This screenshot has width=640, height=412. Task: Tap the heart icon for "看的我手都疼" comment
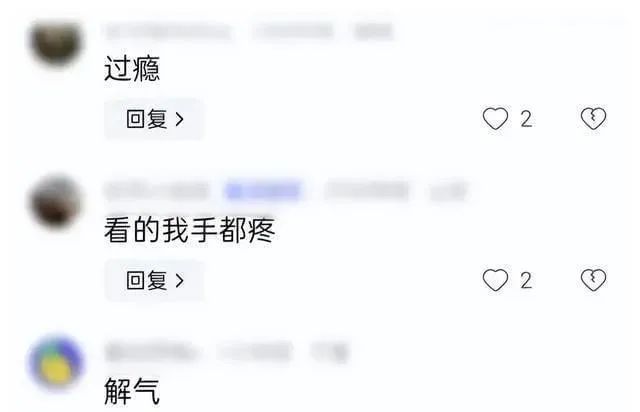[x=495, y=280]
